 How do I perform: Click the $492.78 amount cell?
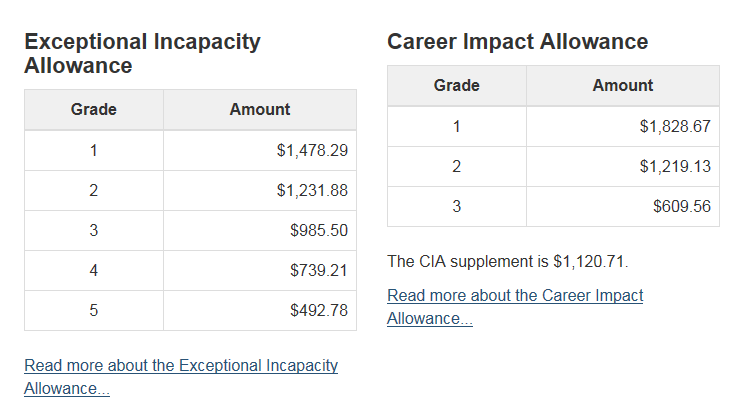pos(260,310)
